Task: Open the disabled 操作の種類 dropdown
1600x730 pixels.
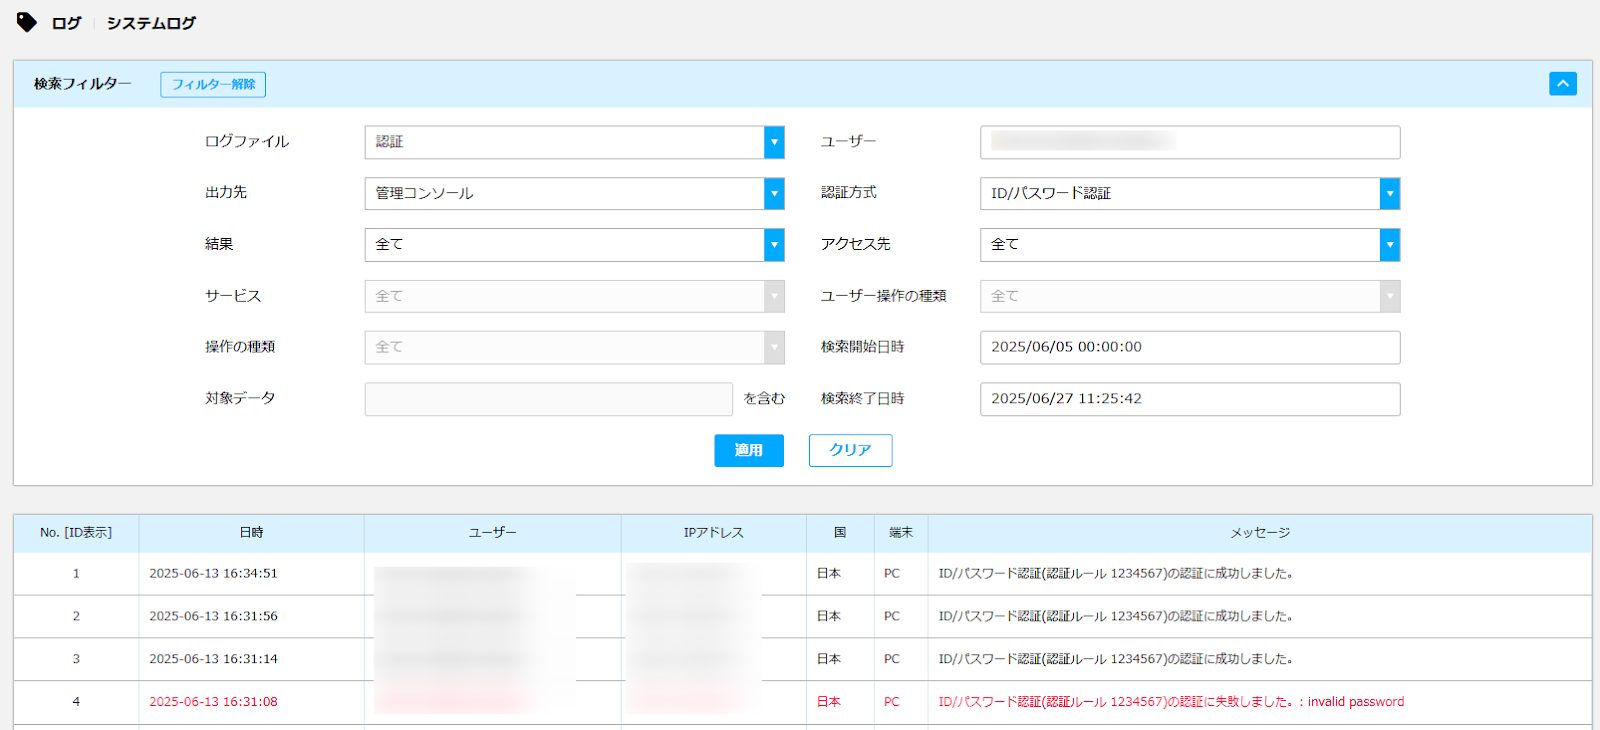Action: (574, 347)
